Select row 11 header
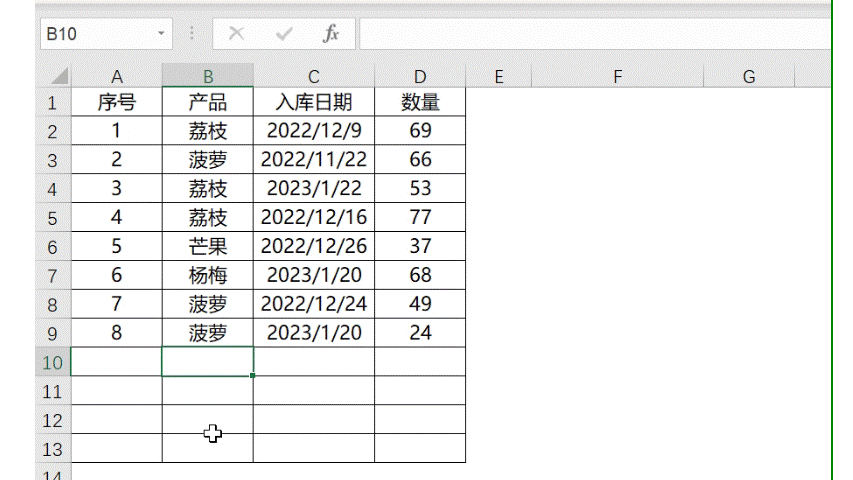The image size is (853, 480). 52,391
